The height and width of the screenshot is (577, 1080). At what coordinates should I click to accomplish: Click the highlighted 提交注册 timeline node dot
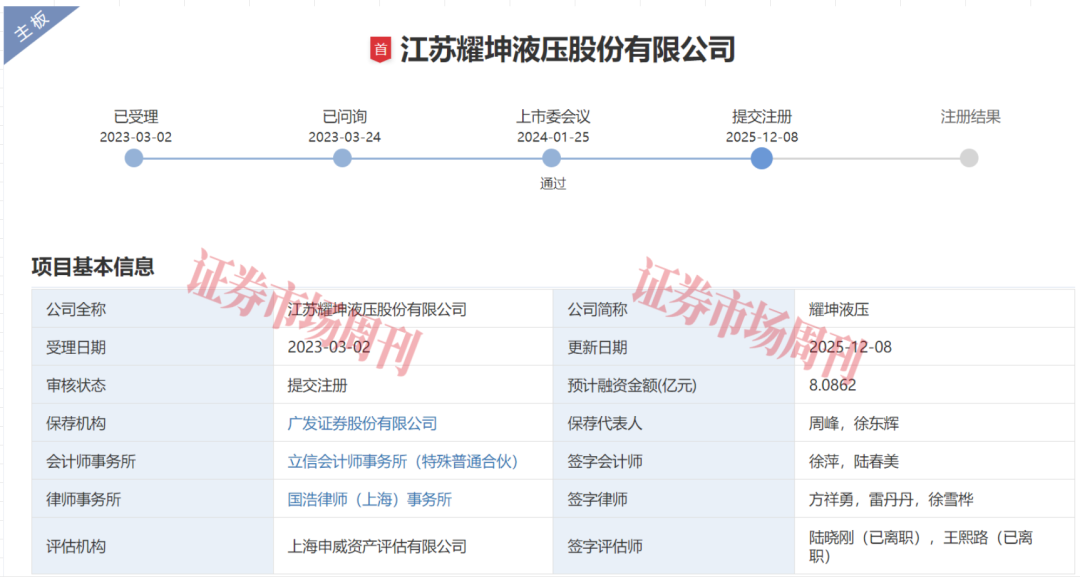(x=761, y=157)
